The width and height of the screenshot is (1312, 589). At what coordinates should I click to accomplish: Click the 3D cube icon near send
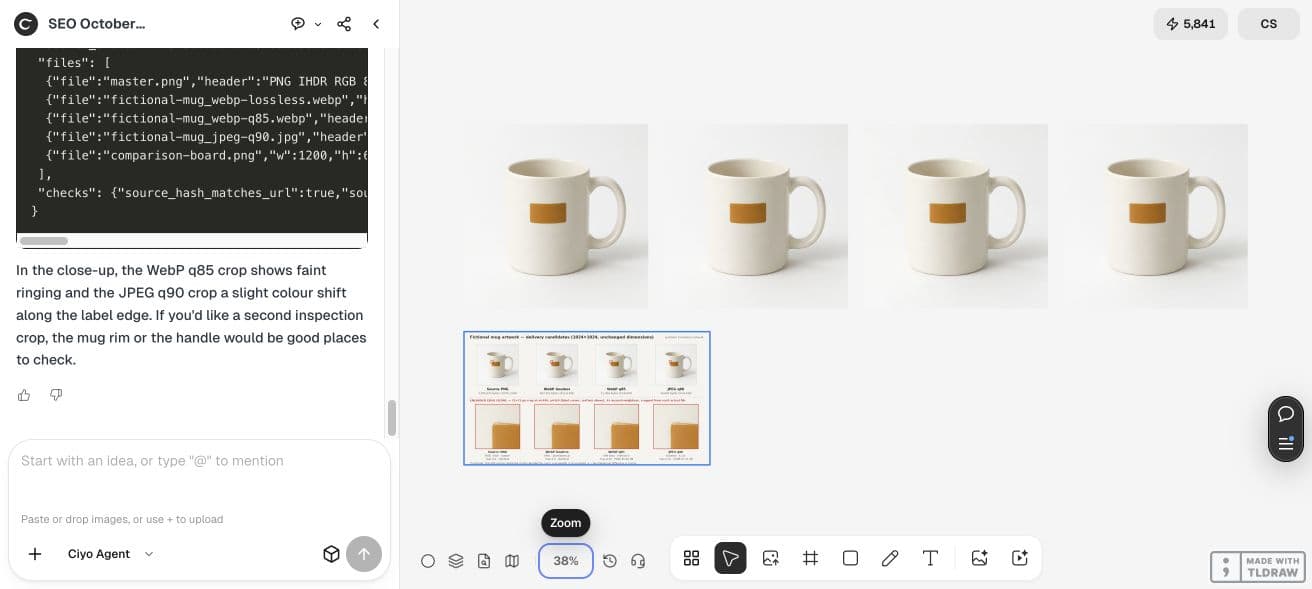coord(332,554)
